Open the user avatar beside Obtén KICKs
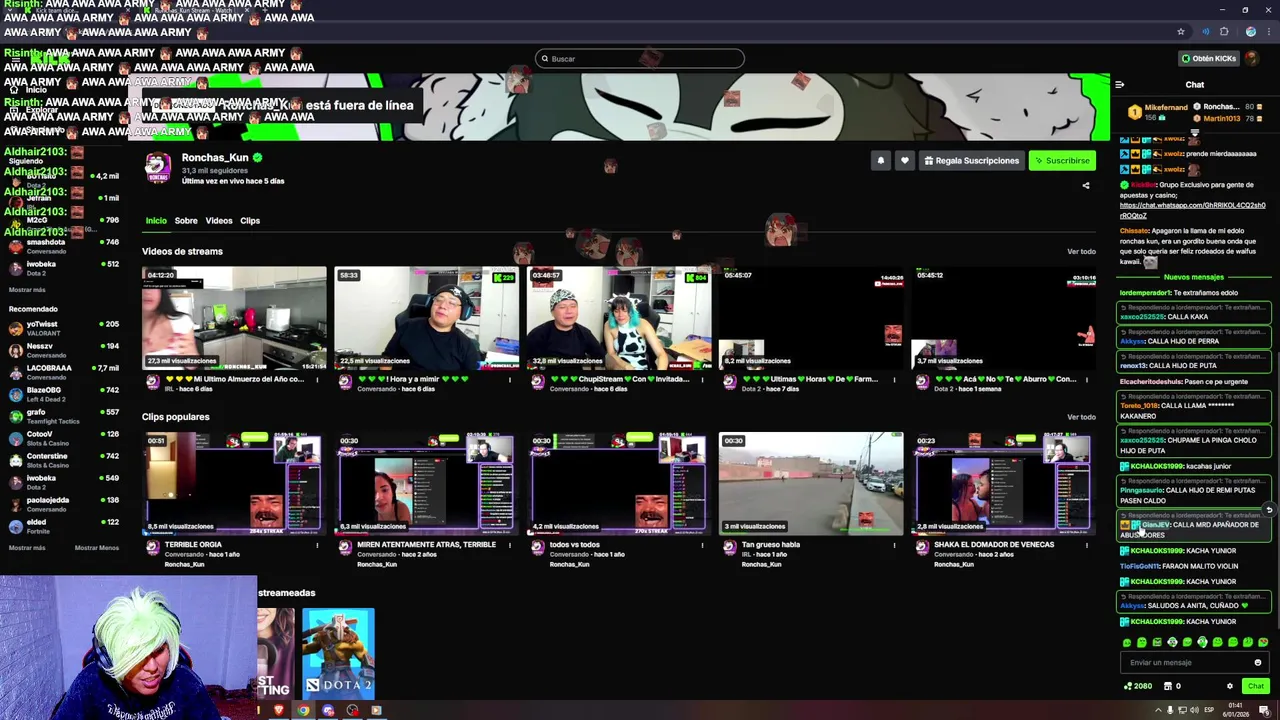Screen dimensions: 1280x720 pyautogui.click(x=1252, y=59)
